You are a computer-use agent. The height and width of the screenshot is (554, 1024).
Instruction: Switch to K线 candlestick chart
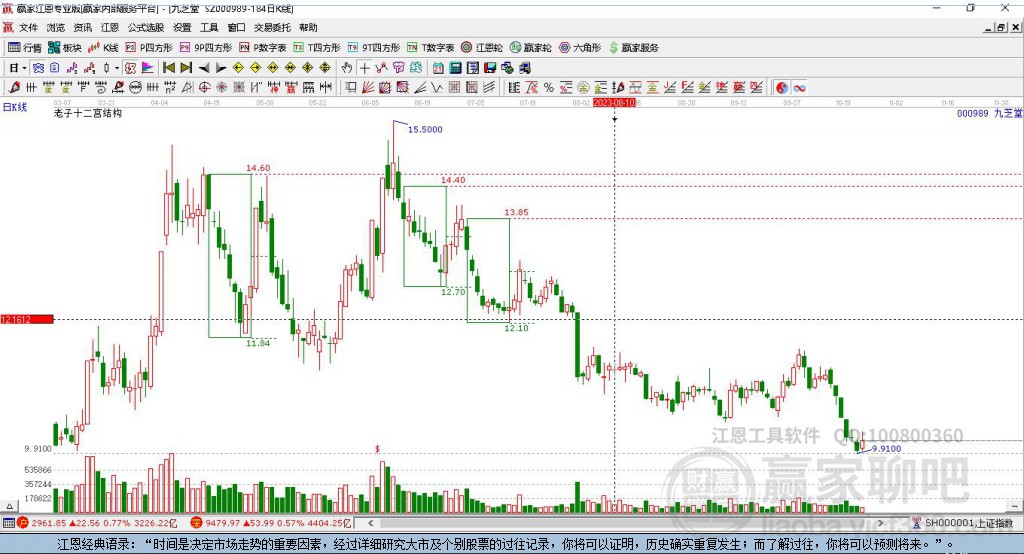pyautogui.click(x=103, y=48)
